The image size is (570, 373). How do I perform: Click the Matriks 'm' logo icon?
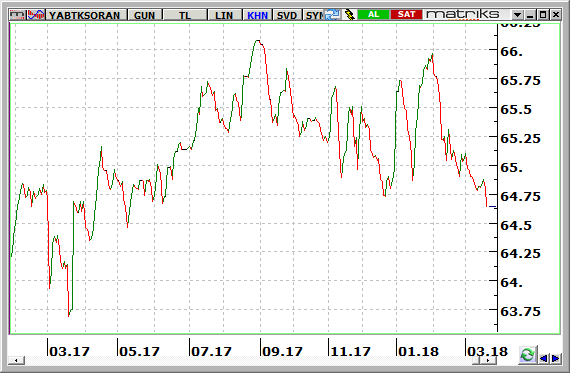[17, 15]
